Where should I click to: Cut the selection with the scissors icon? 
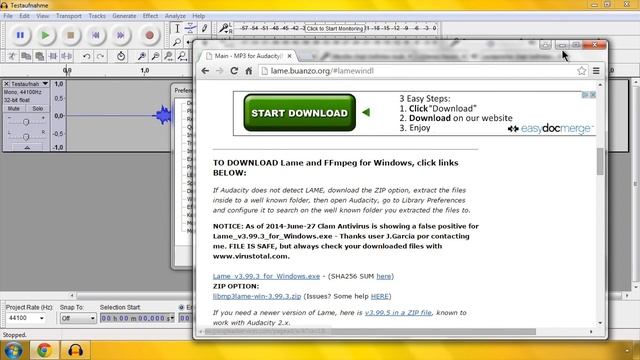[x=12, y=56]
